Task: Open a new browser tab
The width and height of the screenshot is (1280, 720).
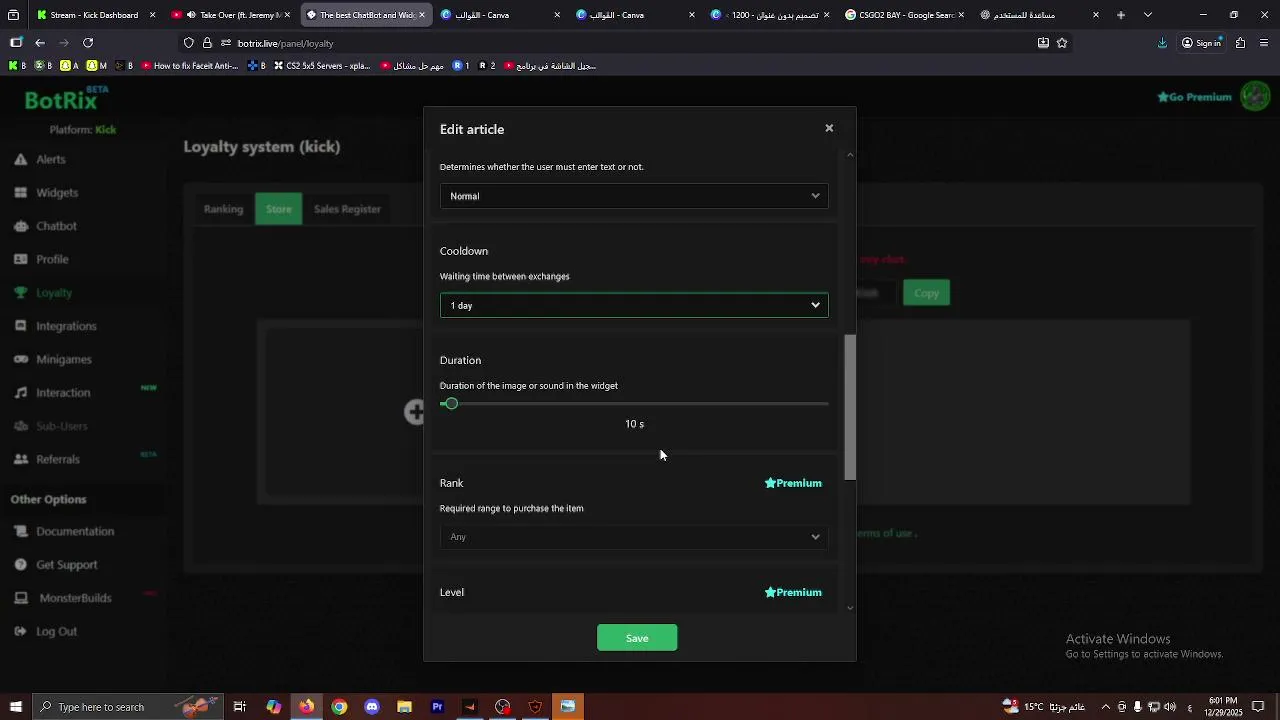Action: (x=1121, y=15)
